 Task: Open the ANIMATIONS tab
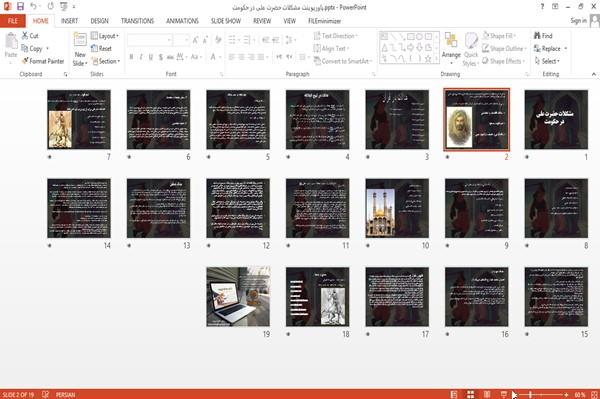pos(182,21)
